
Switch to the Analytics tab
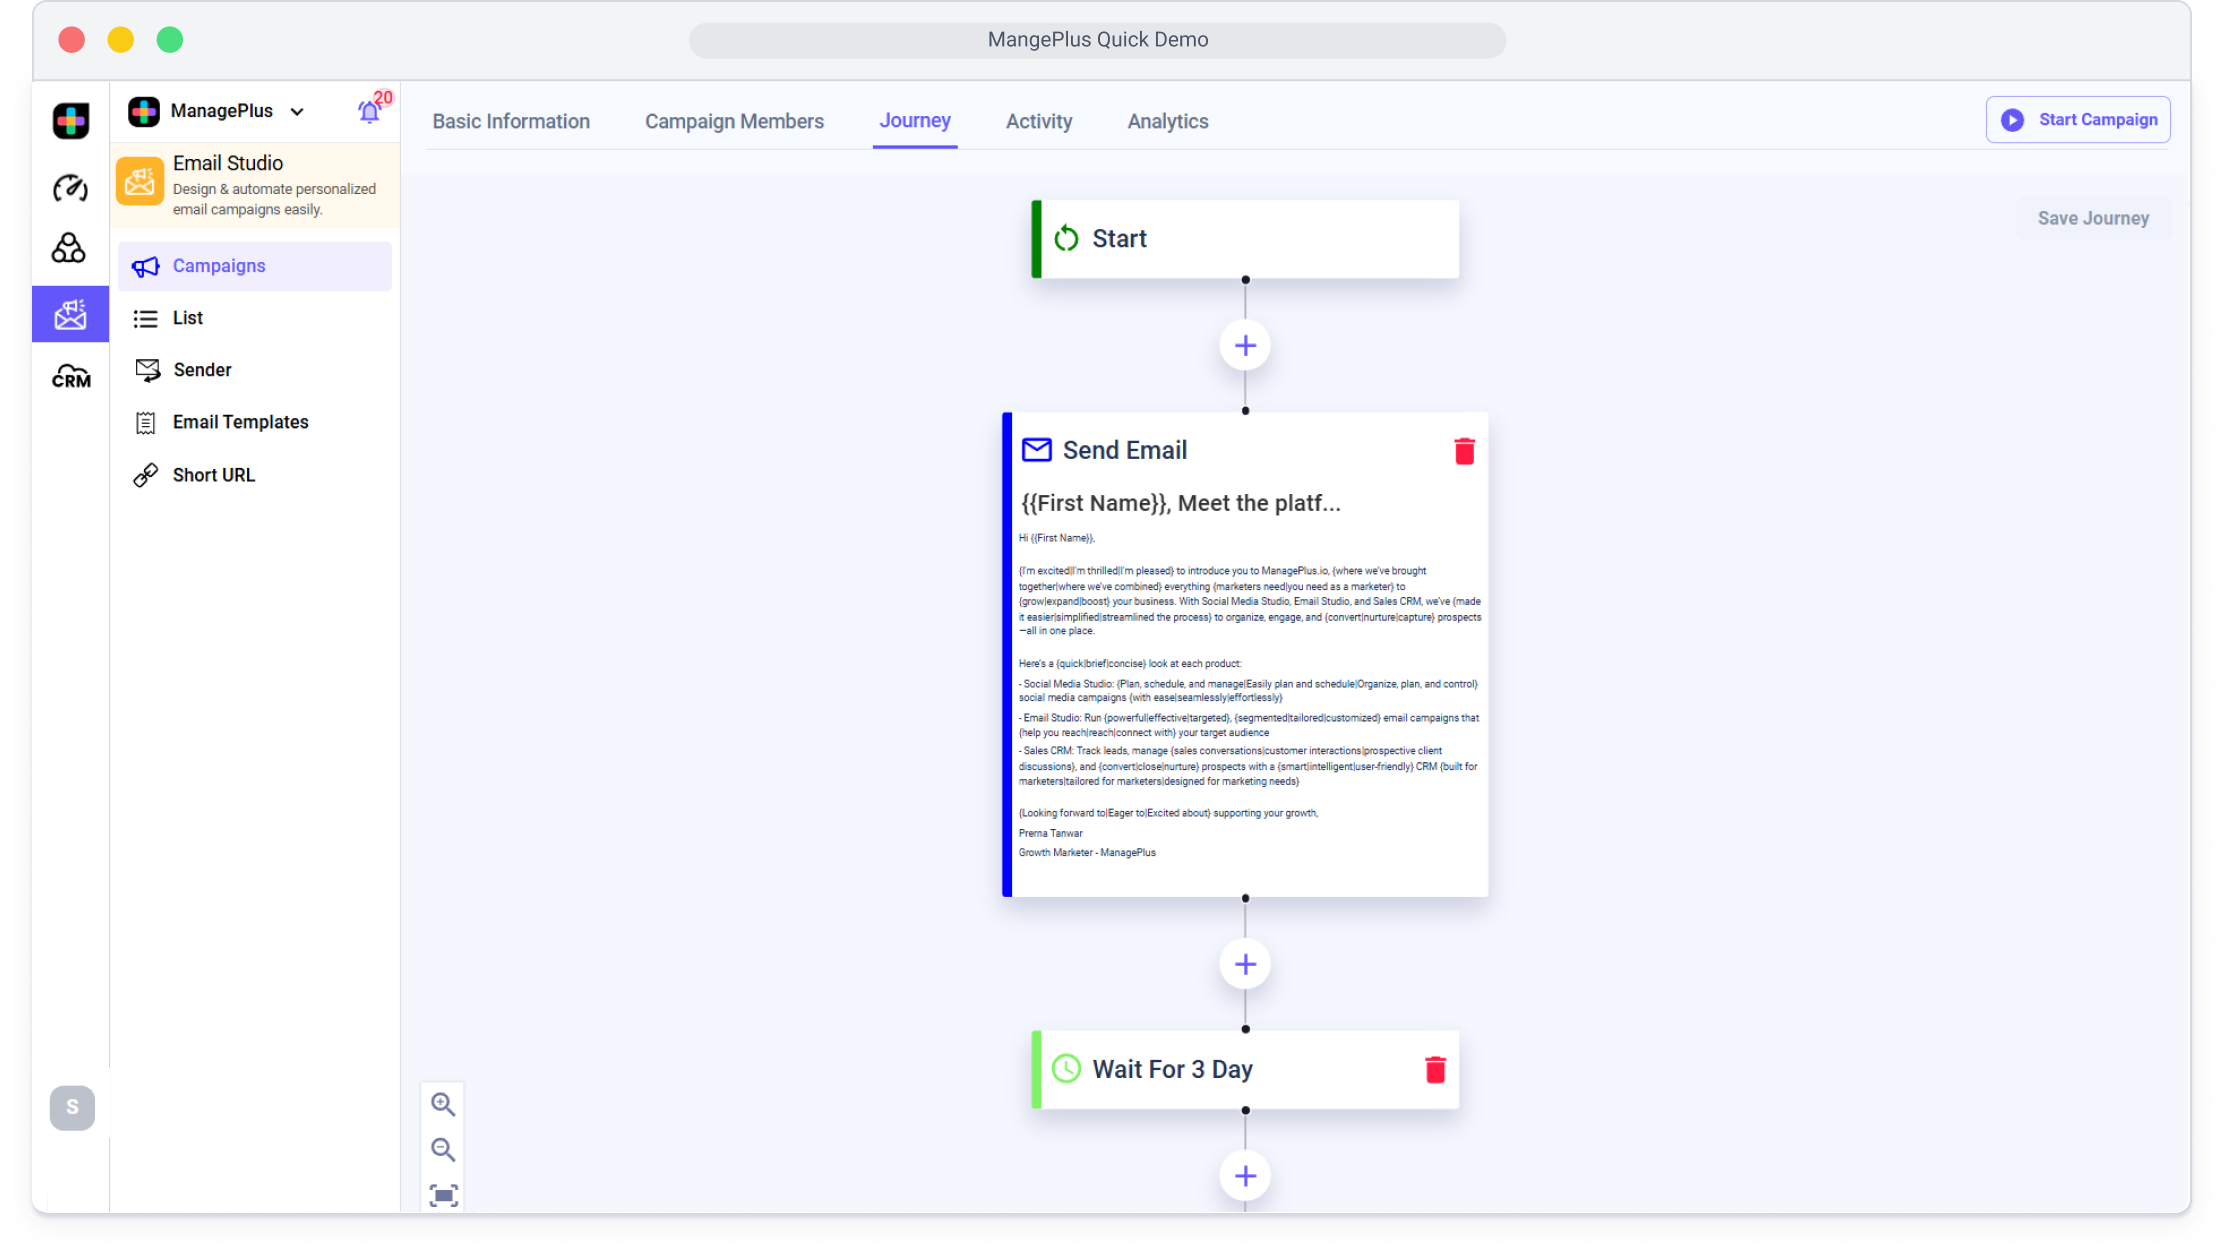pos(1167,121)
